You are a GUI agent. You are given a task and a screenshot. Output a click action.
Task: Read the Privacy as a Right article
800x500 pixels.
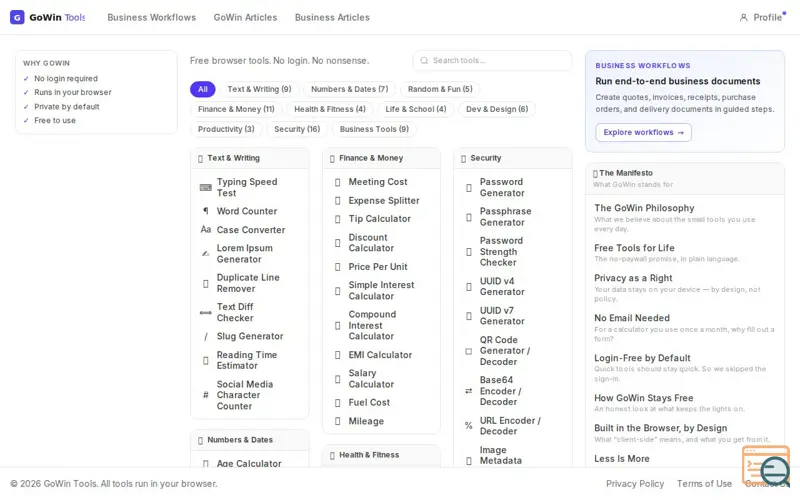[x=633, y=278]
